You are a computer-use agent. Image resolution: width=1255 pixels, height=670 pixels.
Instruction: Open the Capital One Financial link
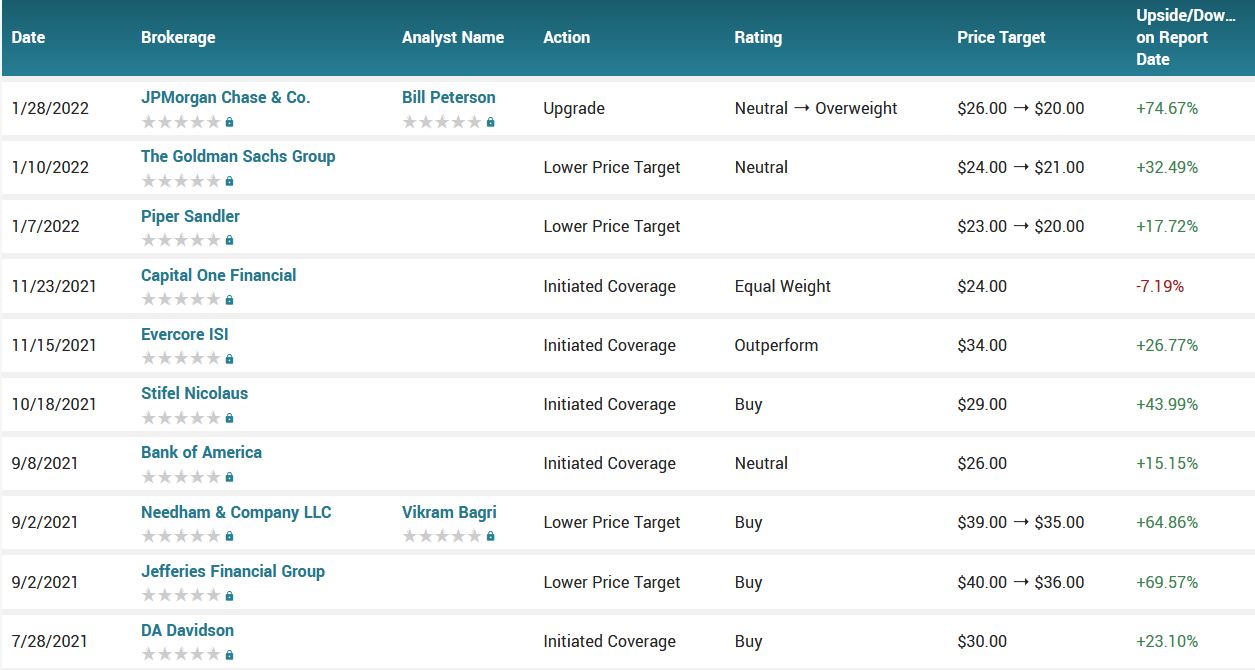click(x=218, y=275)
